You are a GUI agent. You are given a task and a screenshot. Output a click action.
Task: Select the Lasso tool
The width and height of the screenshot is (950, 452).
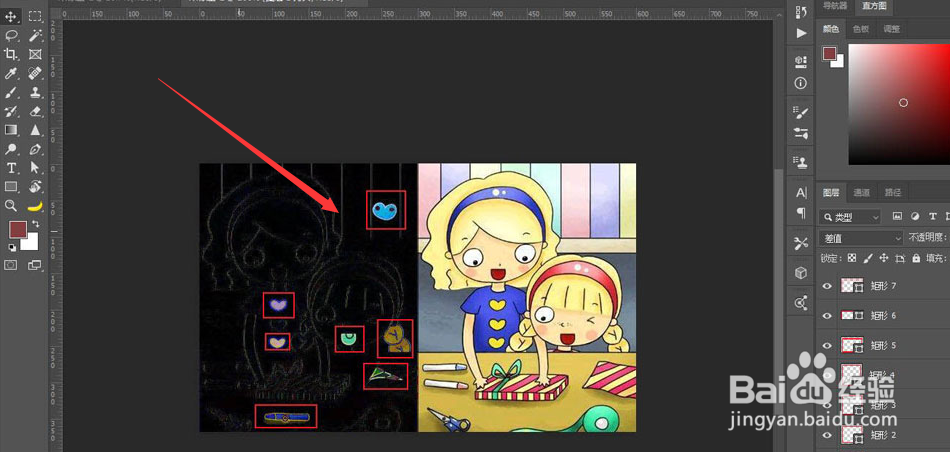click(x=11, y=35)
